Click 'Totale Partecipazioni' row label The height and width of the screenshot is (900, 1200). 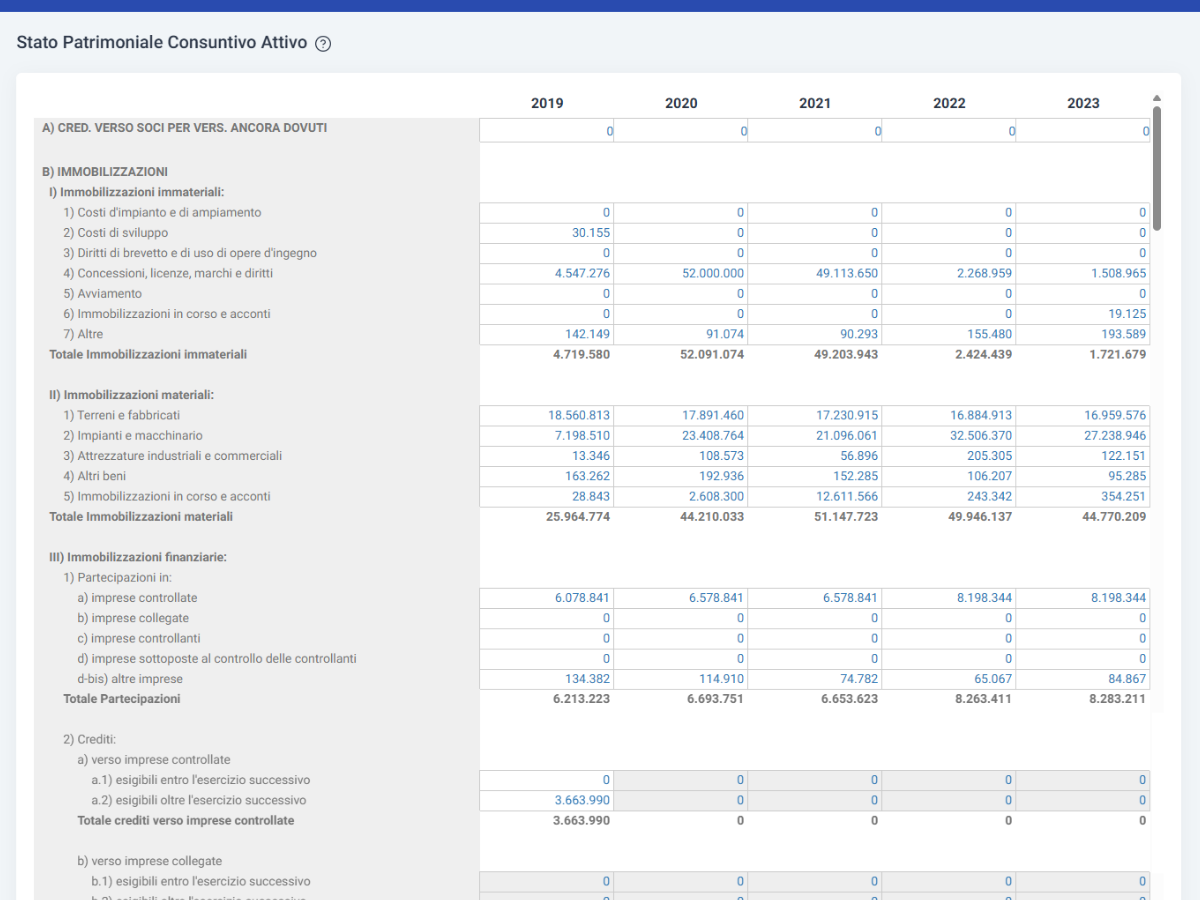tap(122, 699)
